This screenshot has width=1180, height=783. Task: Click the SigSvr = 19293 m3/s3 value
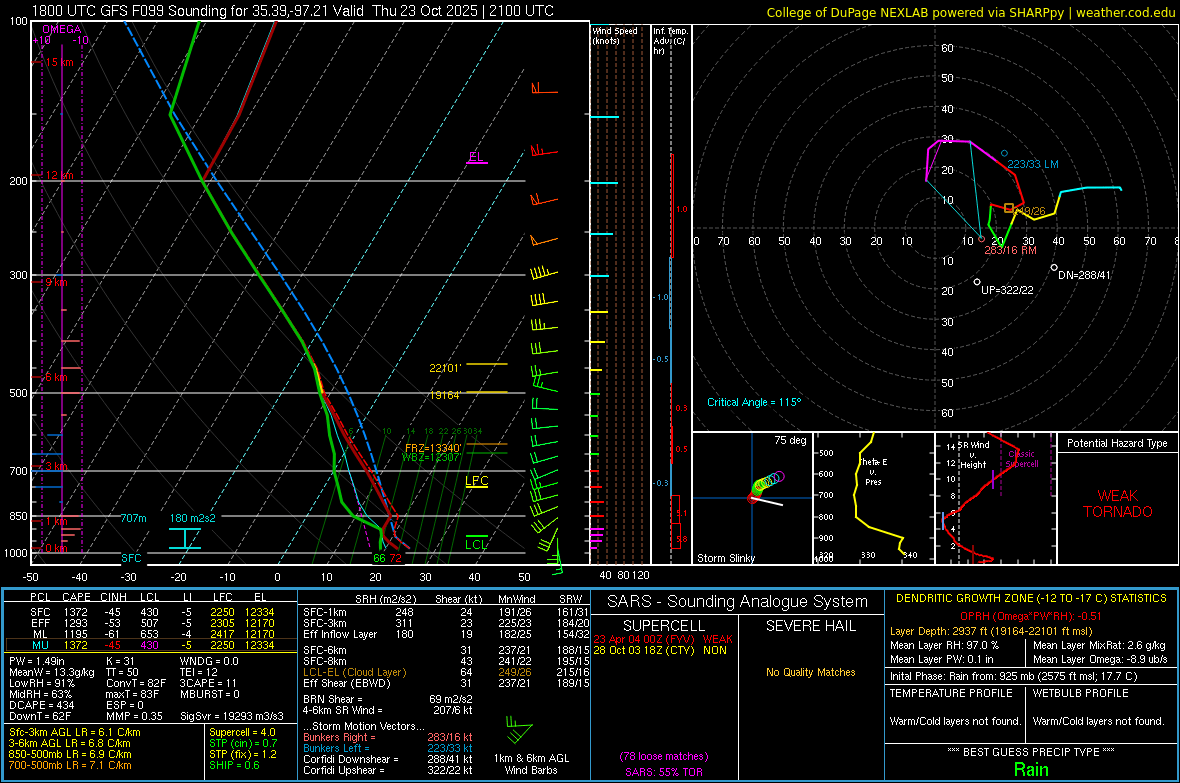point(232,716)
